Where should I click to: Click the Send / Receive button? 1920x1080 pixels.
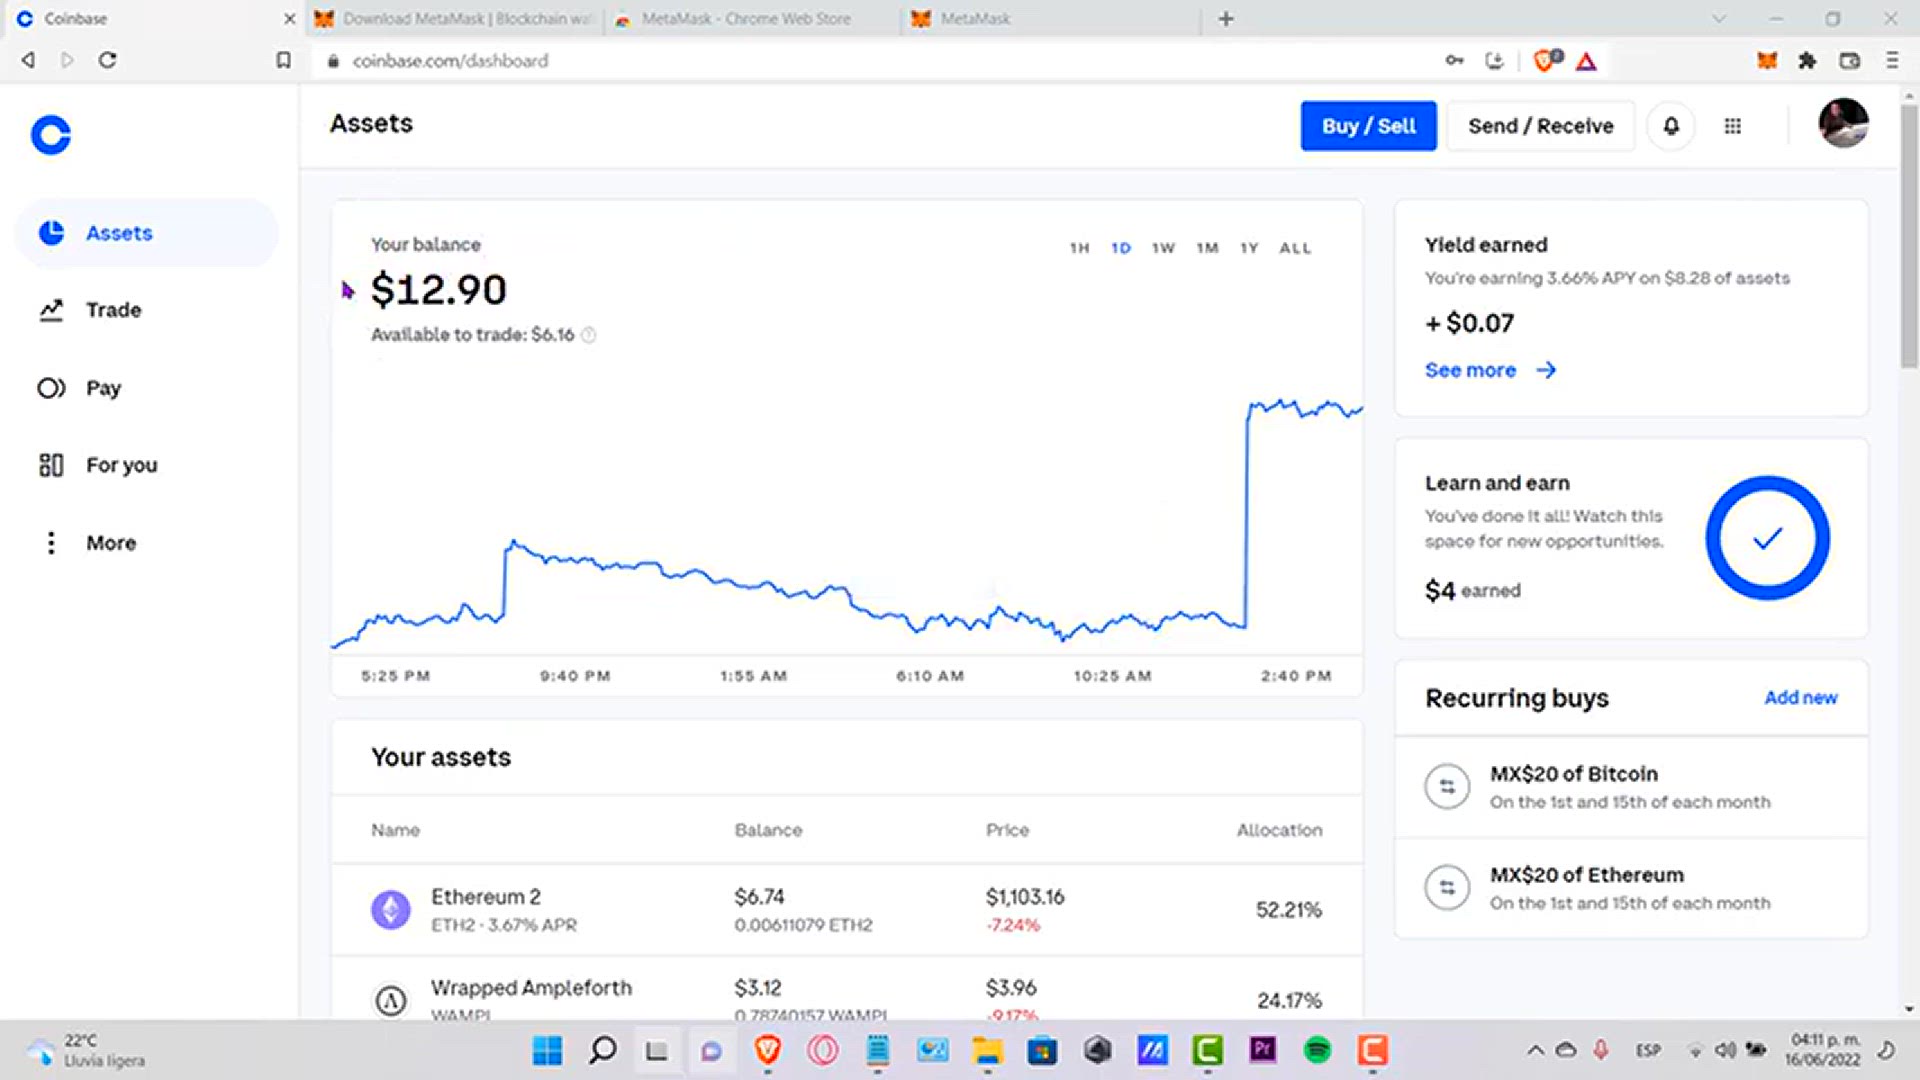(1540, 126)
